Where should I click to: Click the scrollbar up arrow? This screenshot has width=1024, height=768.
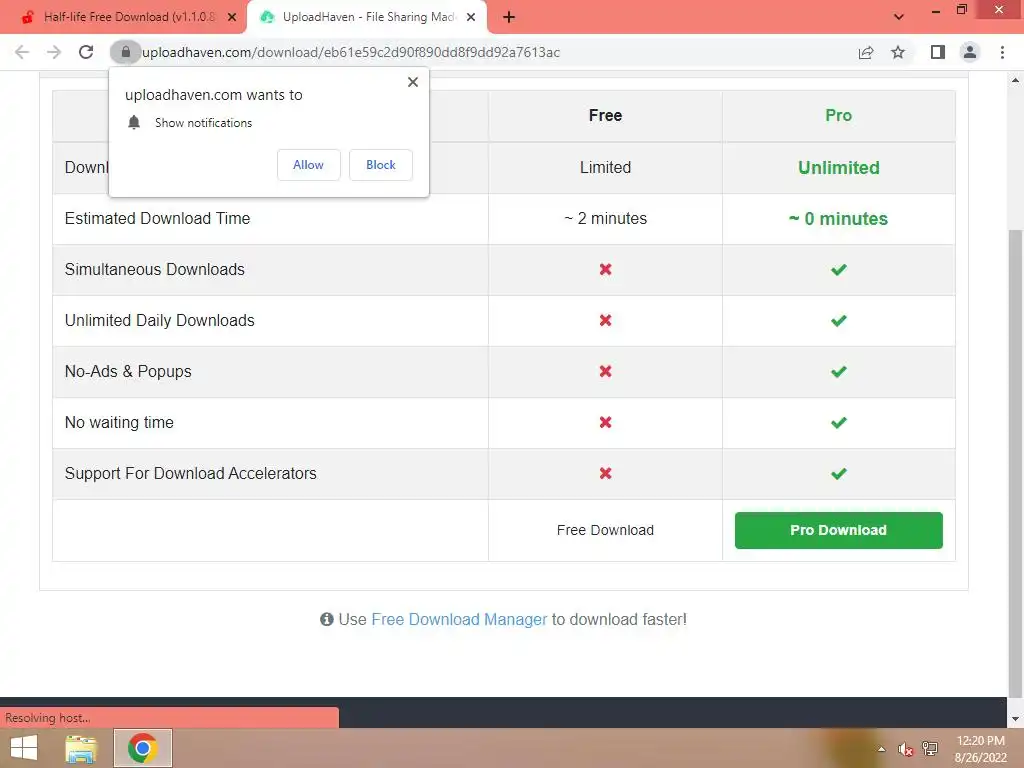click(x=1015, y=80)
